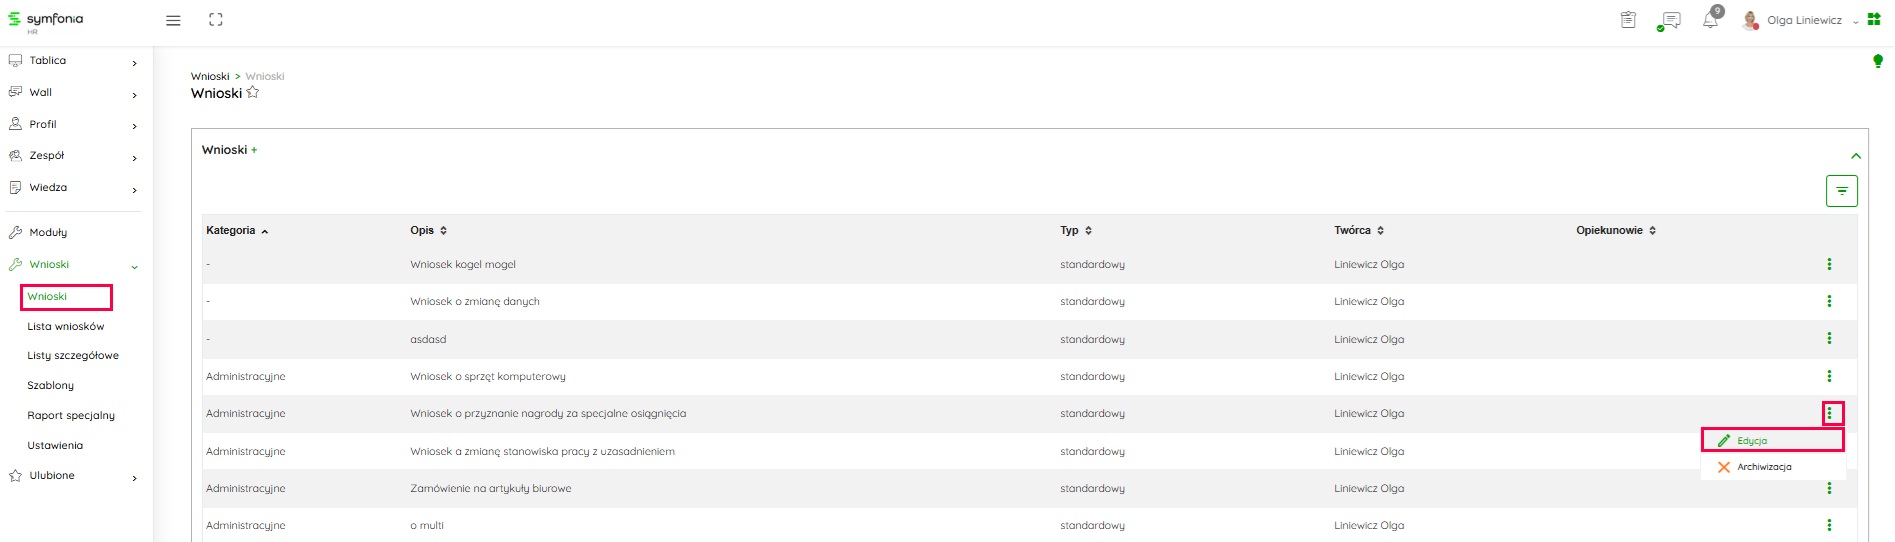Open actions menu for Wniosek kogel mogel

click(x=1829, y=264)
